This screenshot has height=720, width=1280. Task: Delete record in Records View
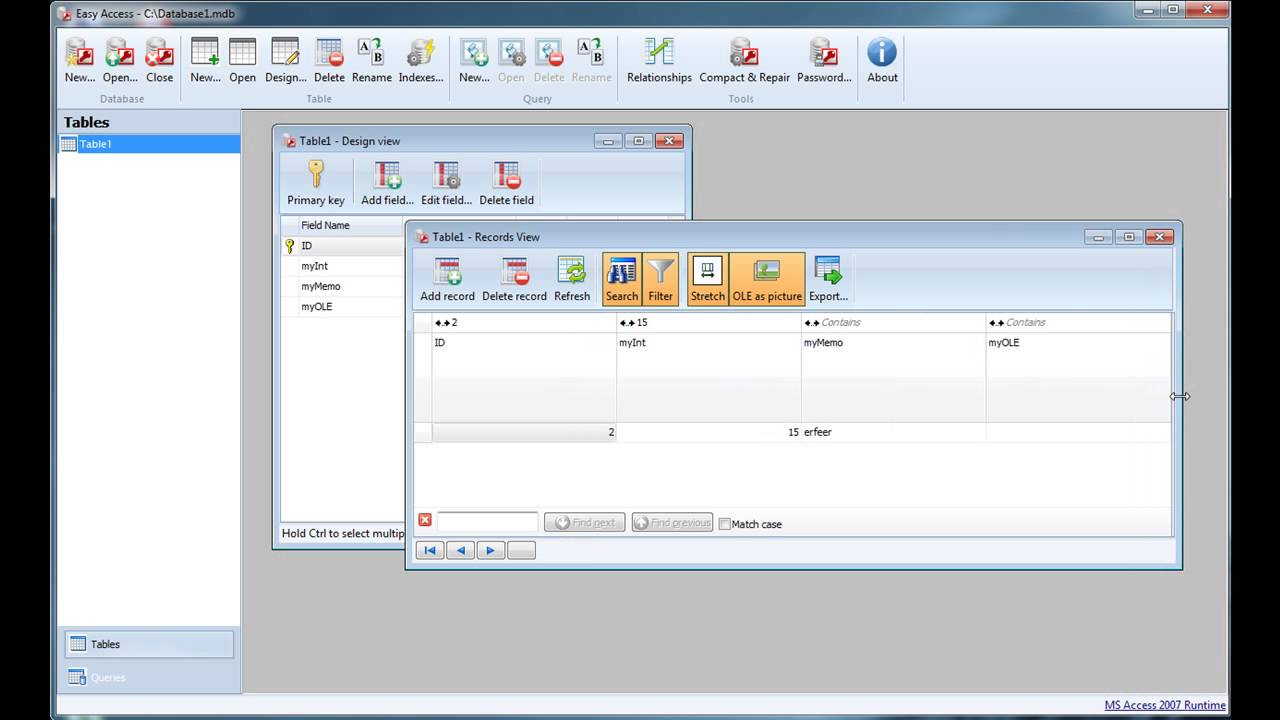click(x=514, y=279)
